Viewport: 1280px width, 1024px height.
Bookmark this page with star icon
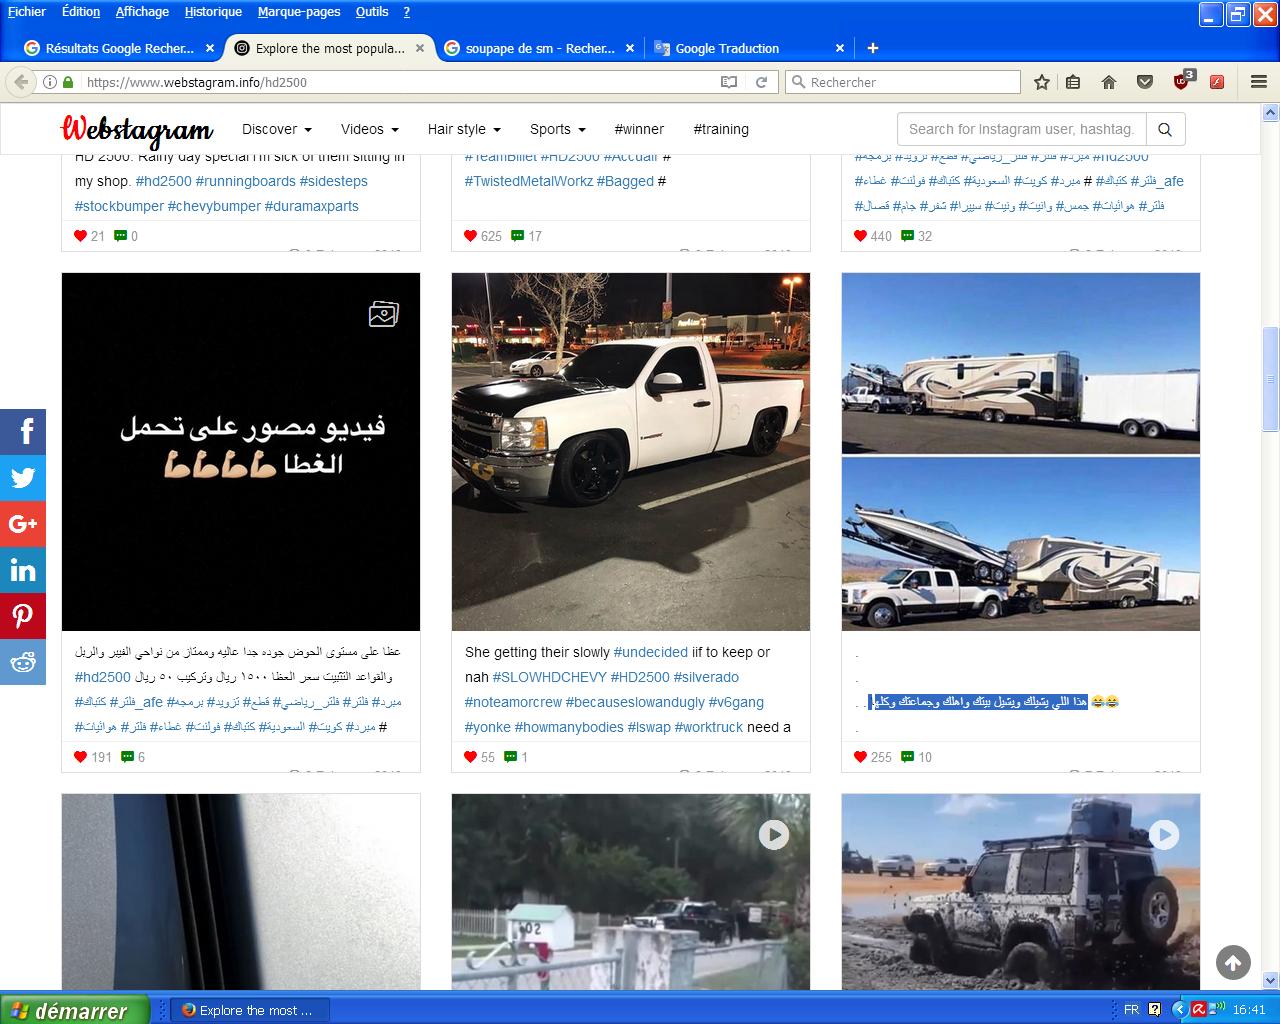pyautogui.click(x=1041, y=82)
